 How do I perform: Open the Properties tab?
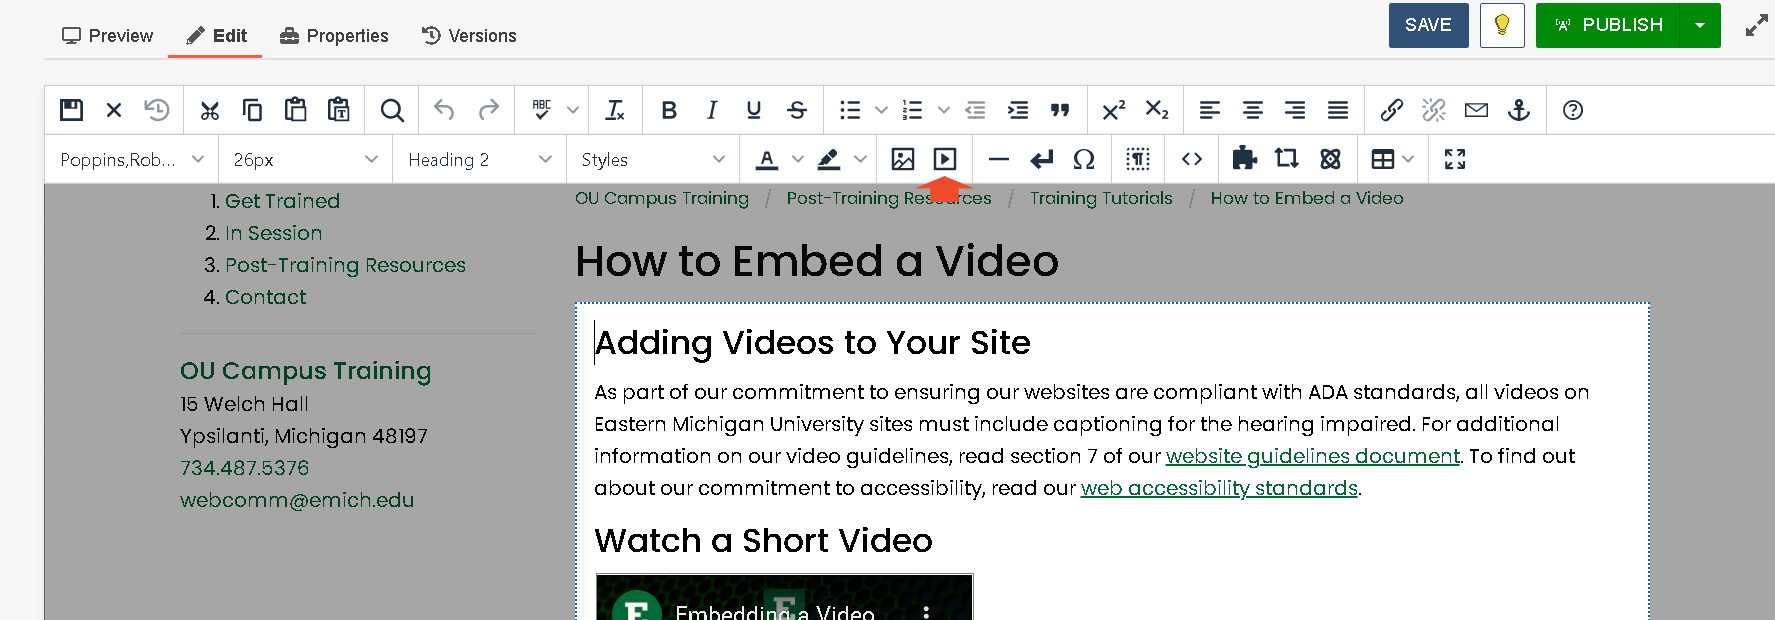point(334,36)
